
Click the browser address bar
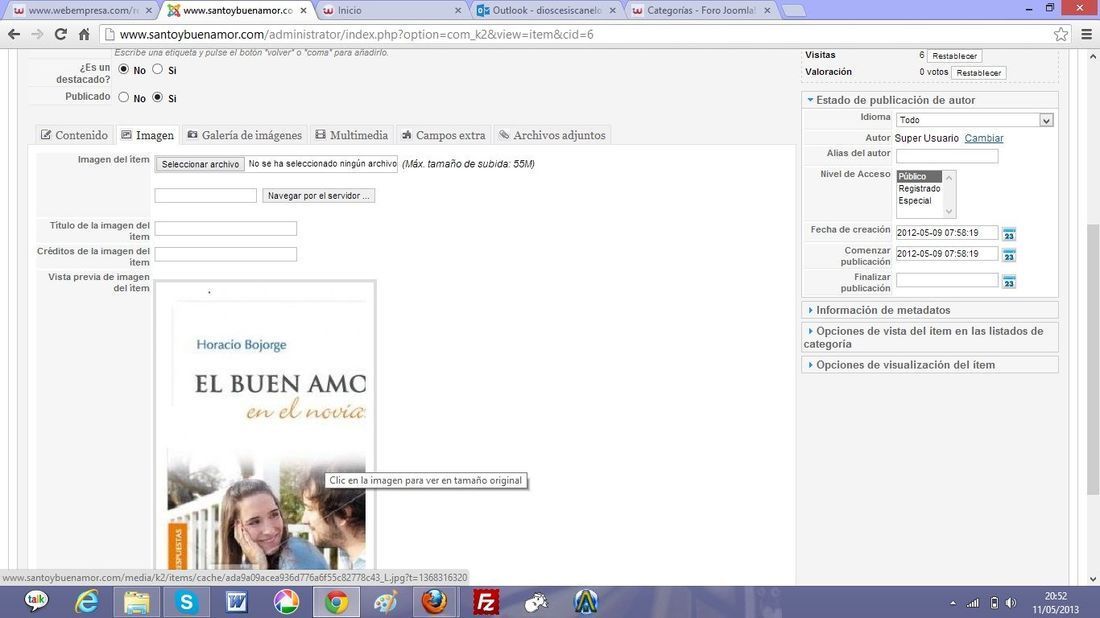click(x=575, y=34)
